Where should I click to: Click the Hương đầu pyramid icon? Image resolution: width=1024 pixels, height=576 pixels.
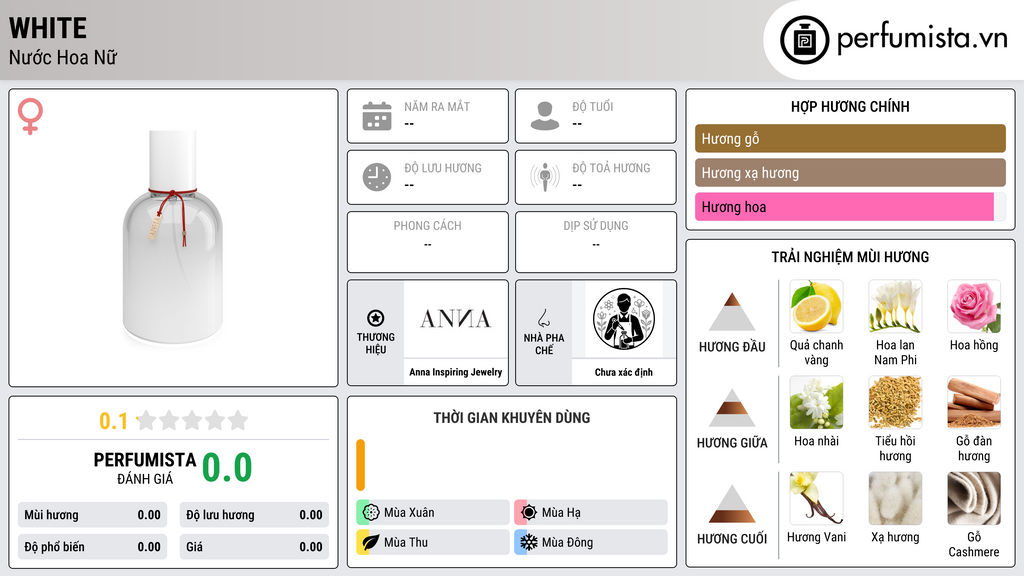tap(732, 312)
